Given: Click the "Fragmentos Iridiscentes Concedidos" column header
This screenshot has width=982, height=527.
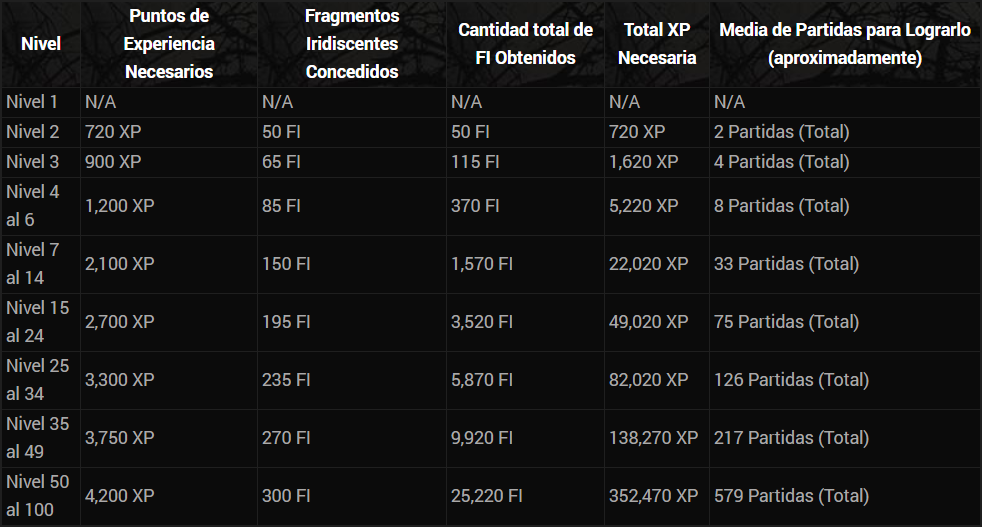Looking at the screenshot, I should [x=352, y=44].
